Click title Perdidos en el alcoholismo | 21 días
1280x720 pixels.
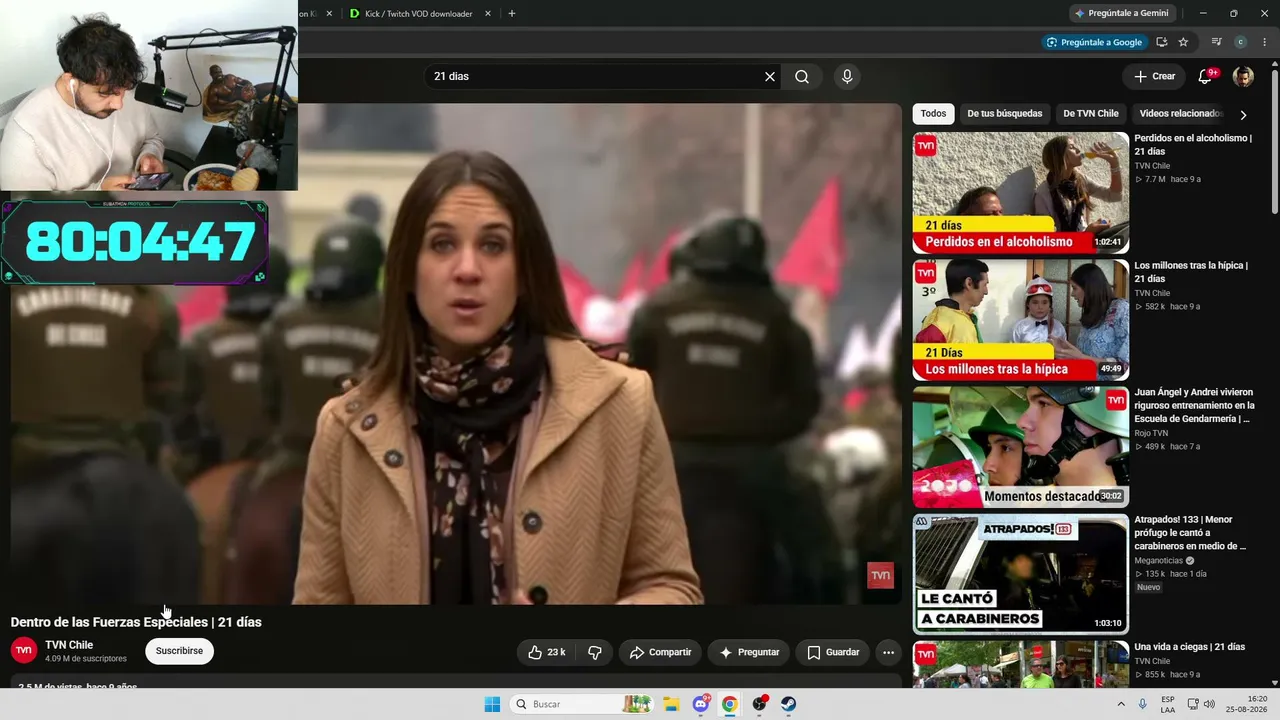[1193, 145]
